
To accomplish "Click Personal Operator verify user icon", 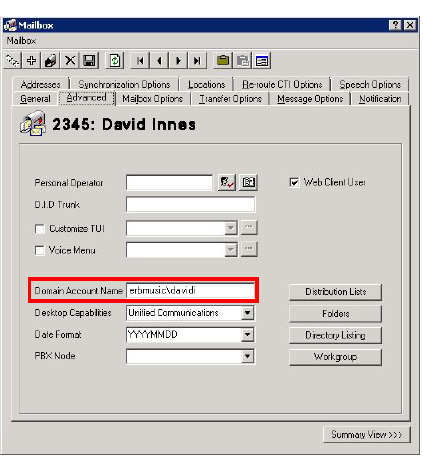I will coord(227,182).
